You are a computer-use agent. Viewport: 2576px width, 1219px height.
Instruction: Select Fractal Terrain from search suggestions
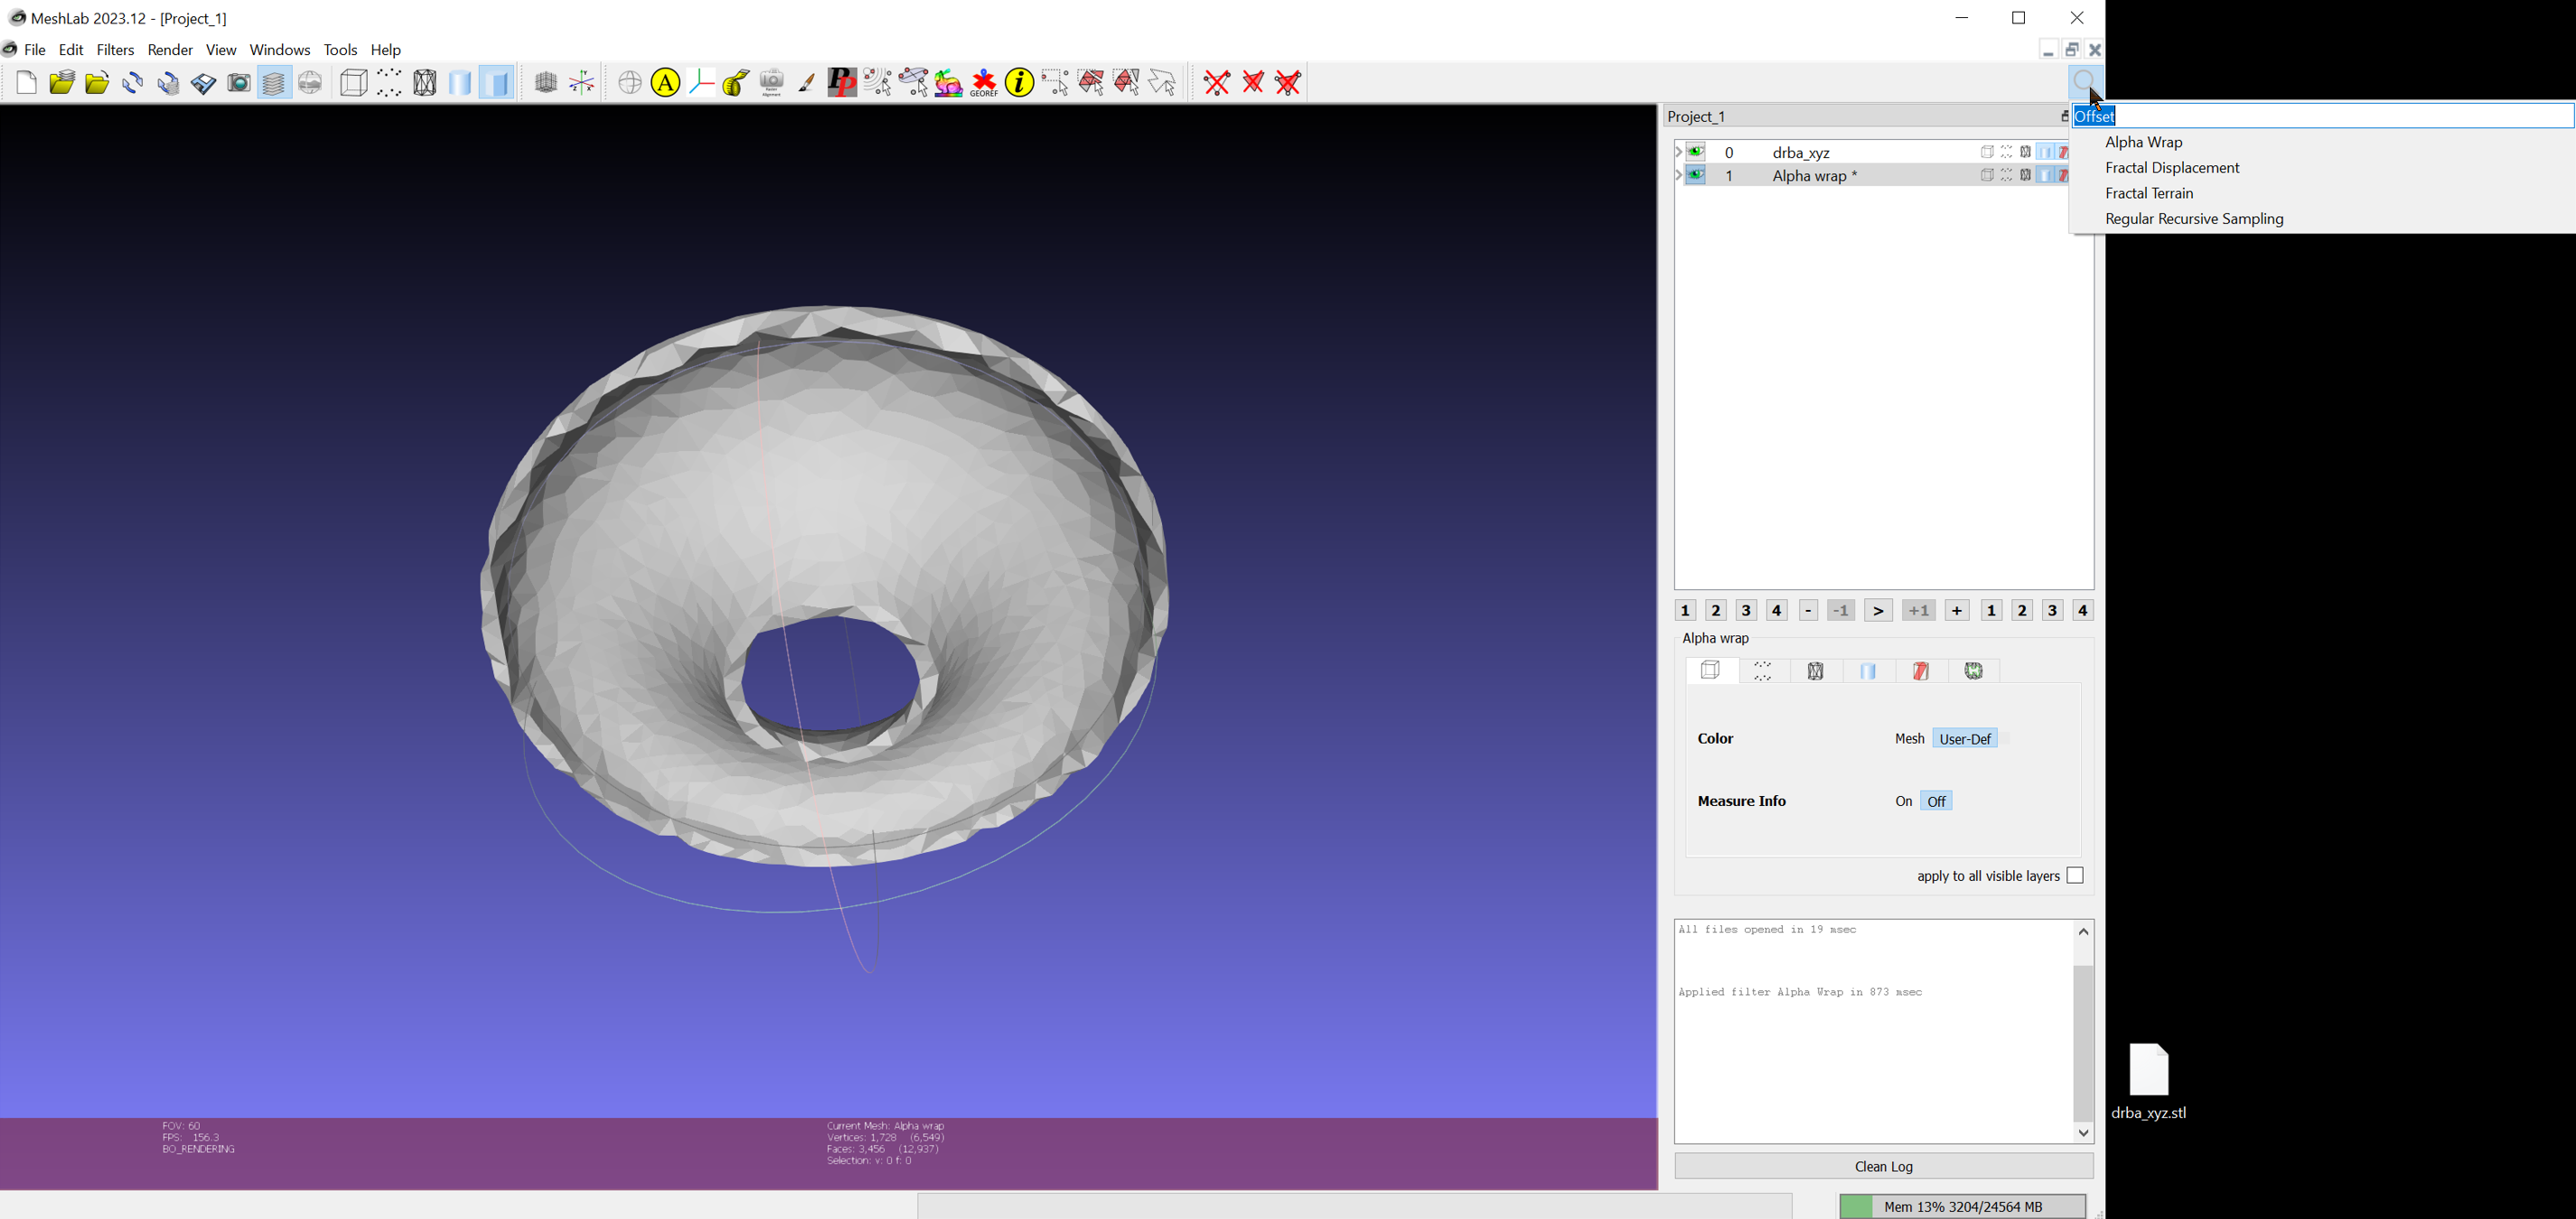click(x=2149, y=194)
